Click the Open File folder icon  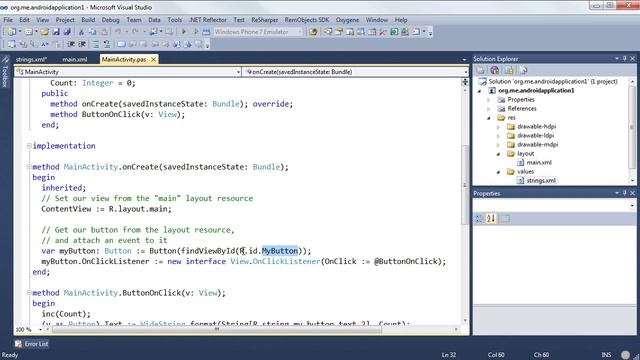[x=44, y=31]
